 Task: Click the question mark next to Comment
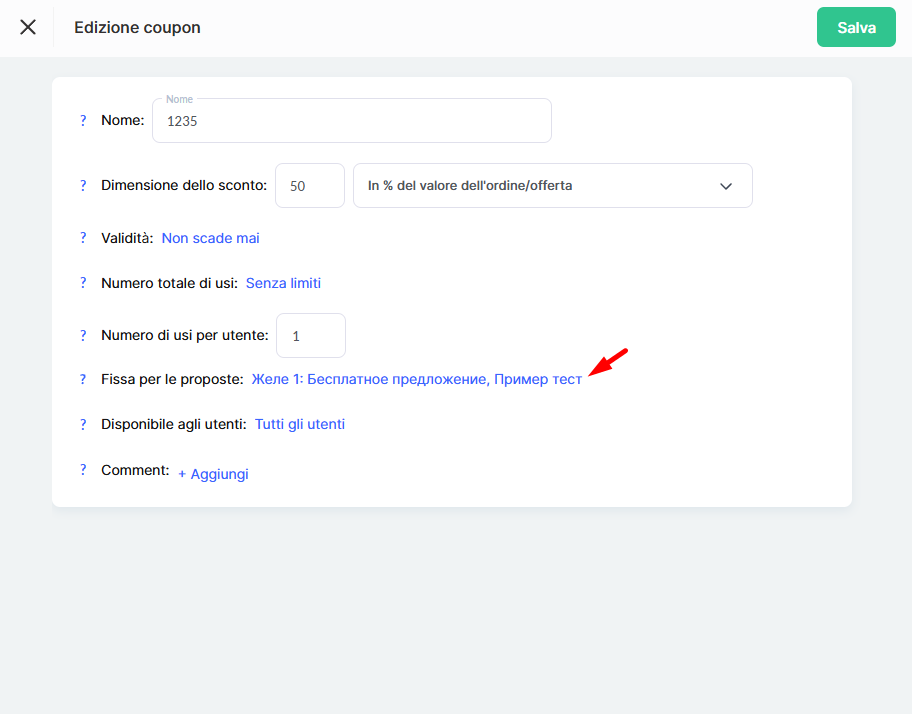tap(83, 470)
